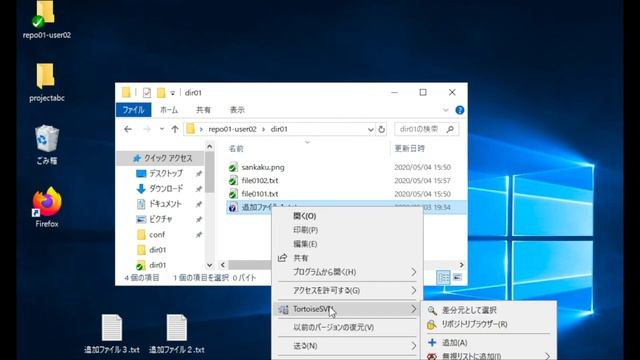The height and width of the screenshot is (360, 640).
Task: Choose 追加(A) in TortoiseSVN submenu
Action: click(x=488, y=342)
